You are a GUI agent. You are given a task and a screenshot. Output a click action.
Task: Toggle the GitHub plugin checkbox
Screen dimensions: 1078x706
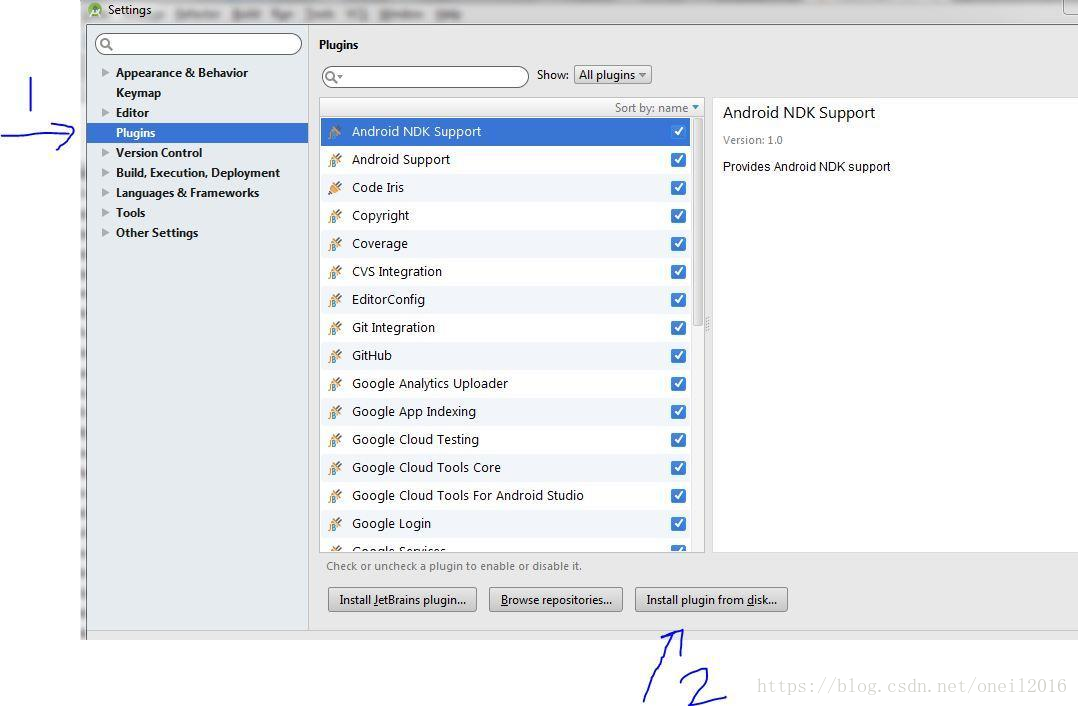tap(678, 355)
